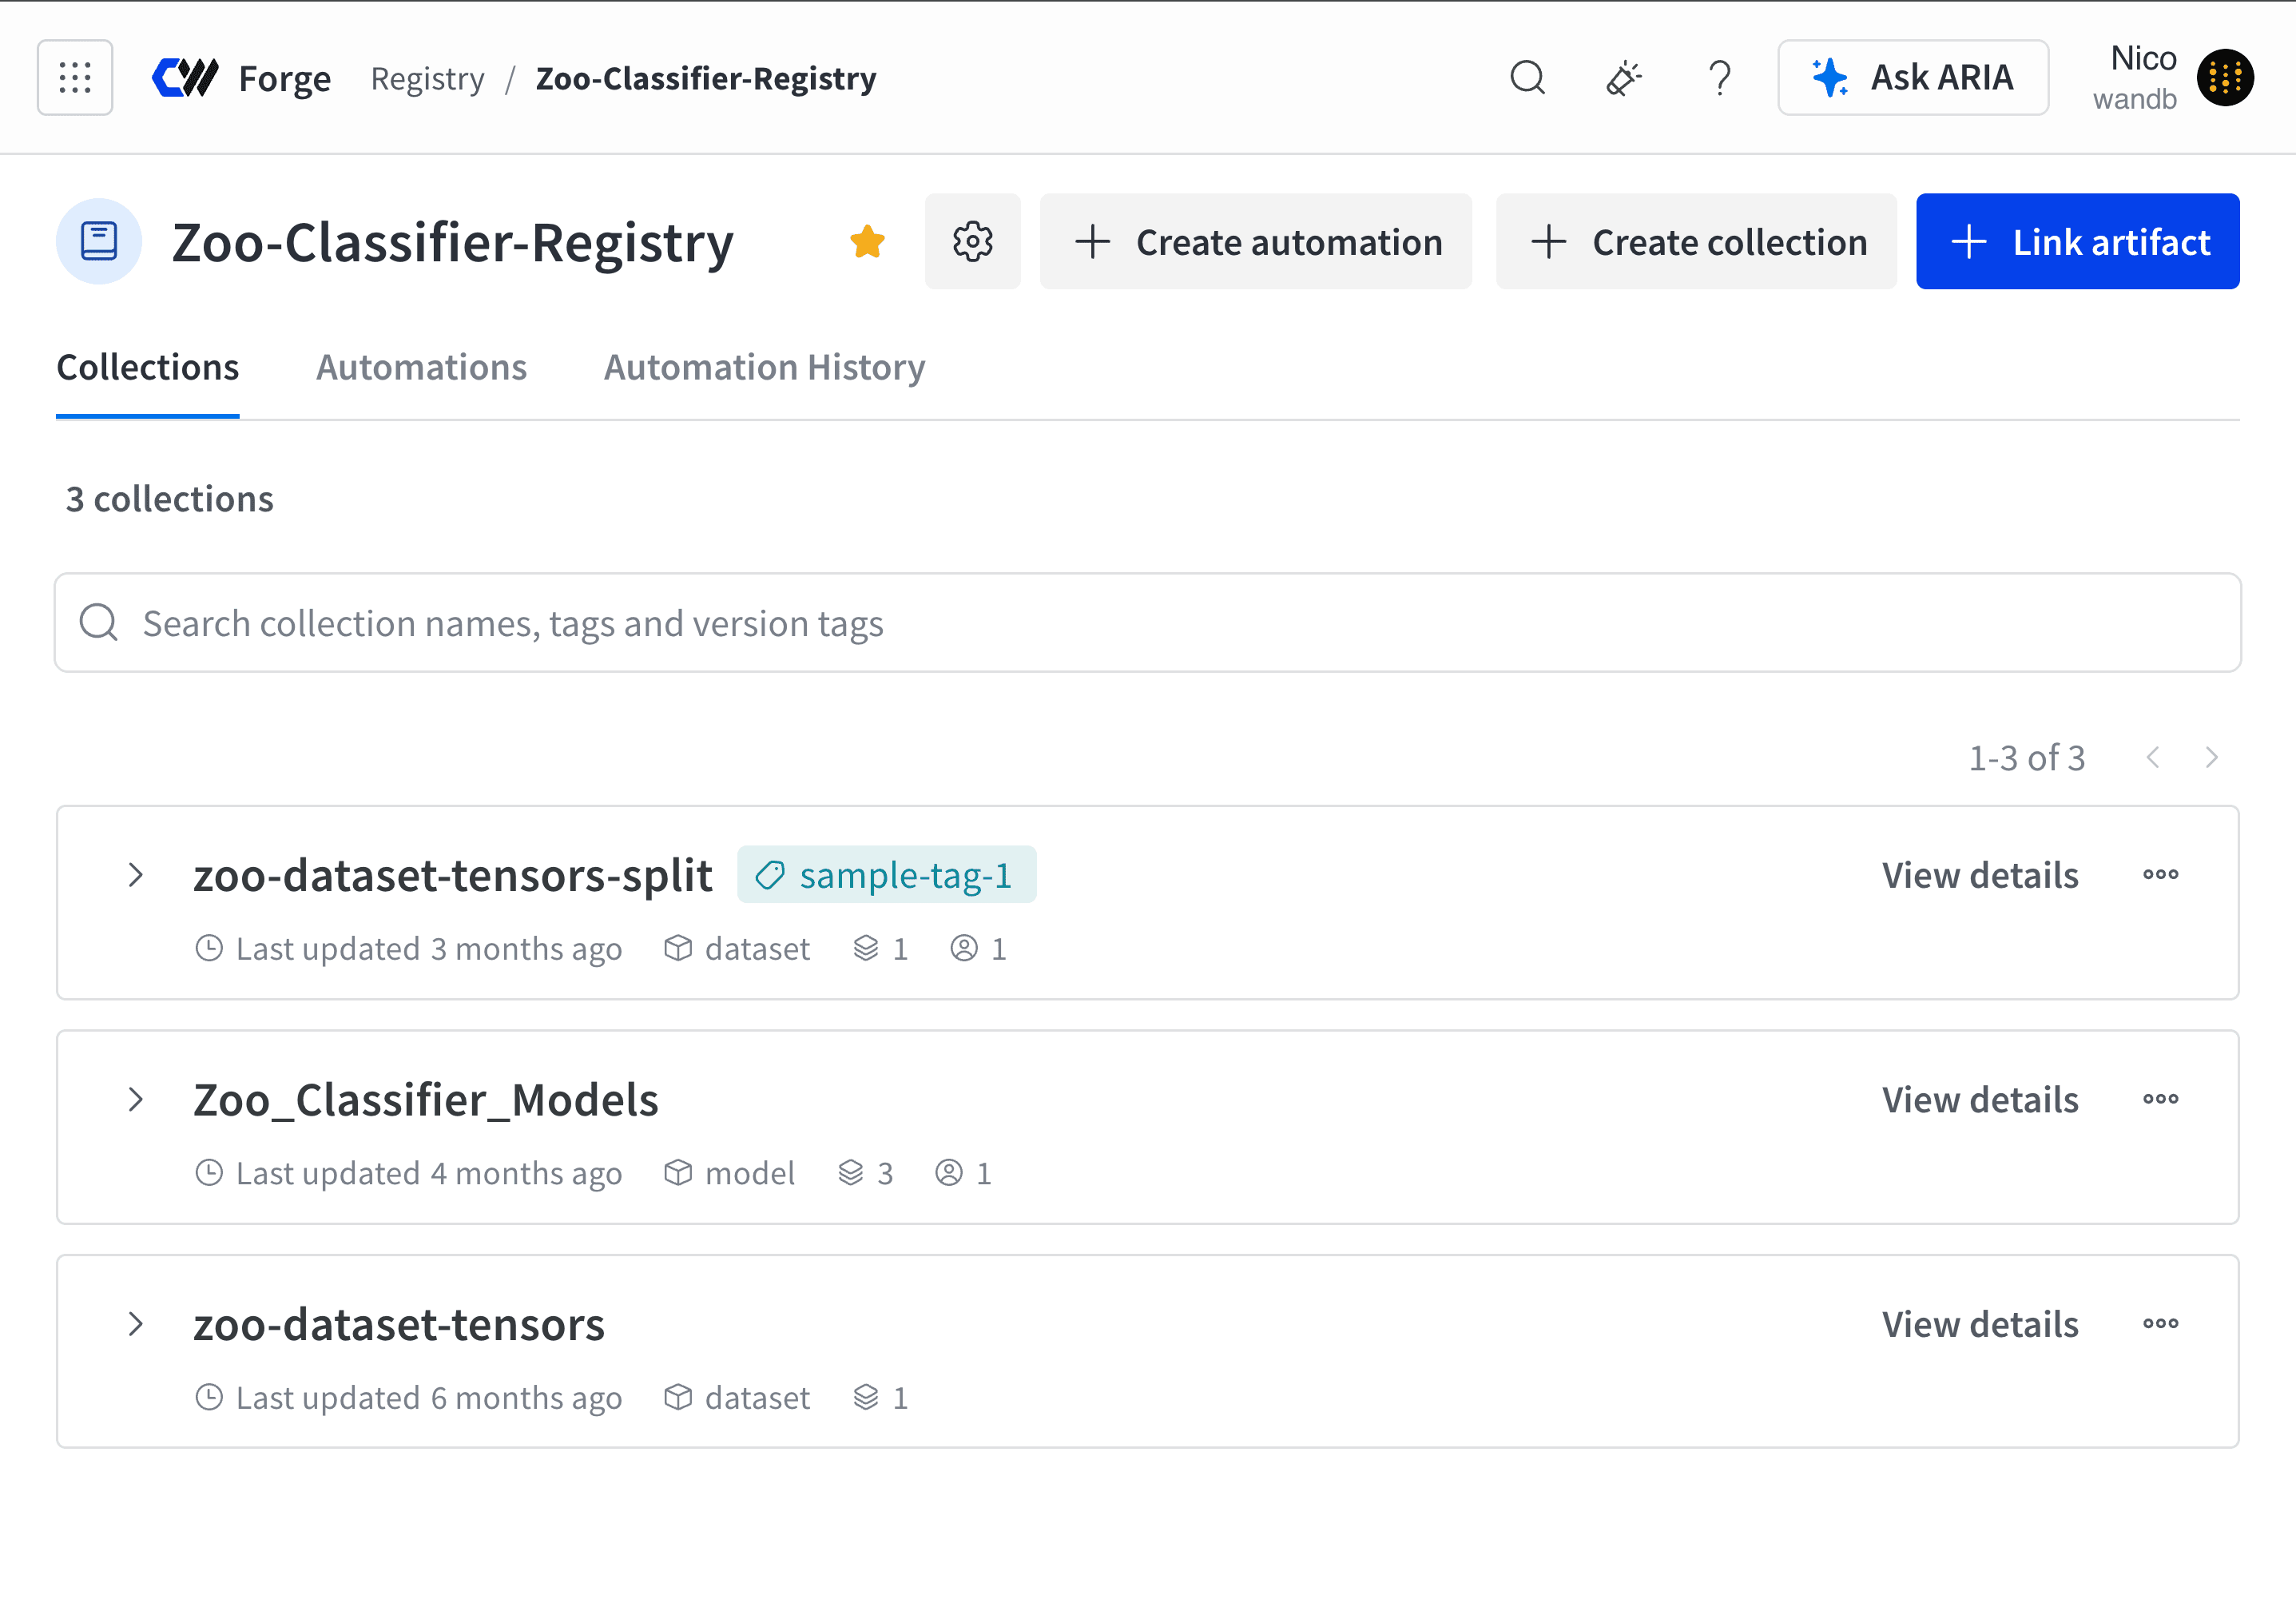2296x1619 pixels.
Task: Click the model type label
Action: click(x=749, y=1173)
